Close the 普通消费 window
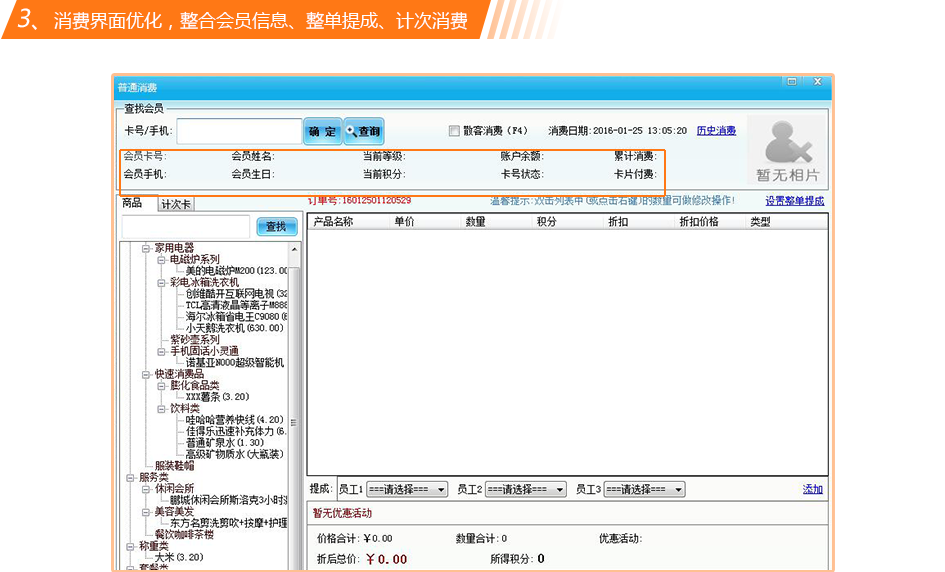Viewport: 945px width, 572px height. (x=817, y=81)
